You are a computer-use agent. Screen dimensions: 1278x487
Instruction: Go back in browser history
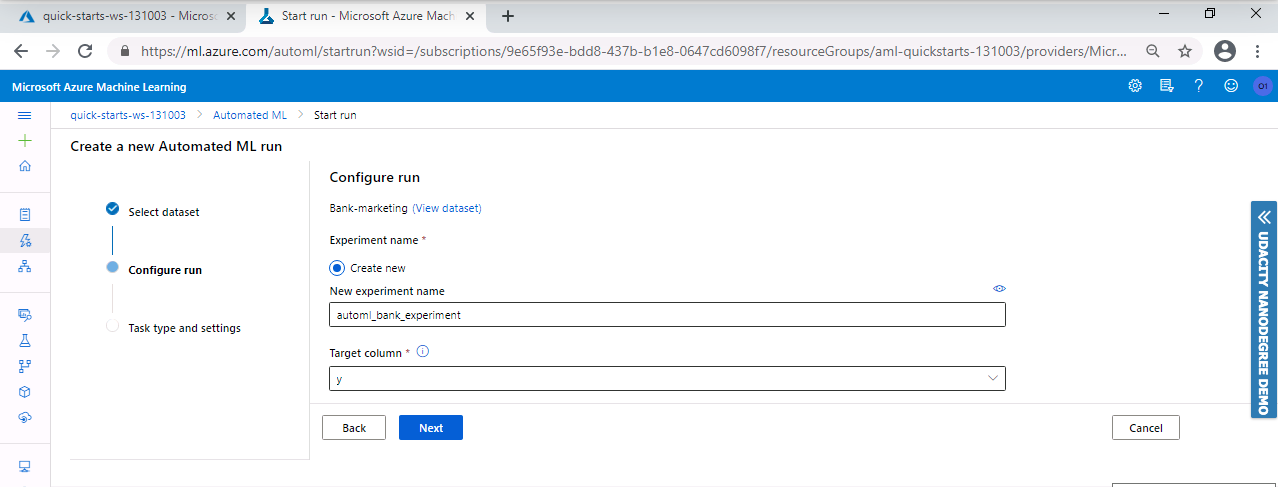[21, 51]
